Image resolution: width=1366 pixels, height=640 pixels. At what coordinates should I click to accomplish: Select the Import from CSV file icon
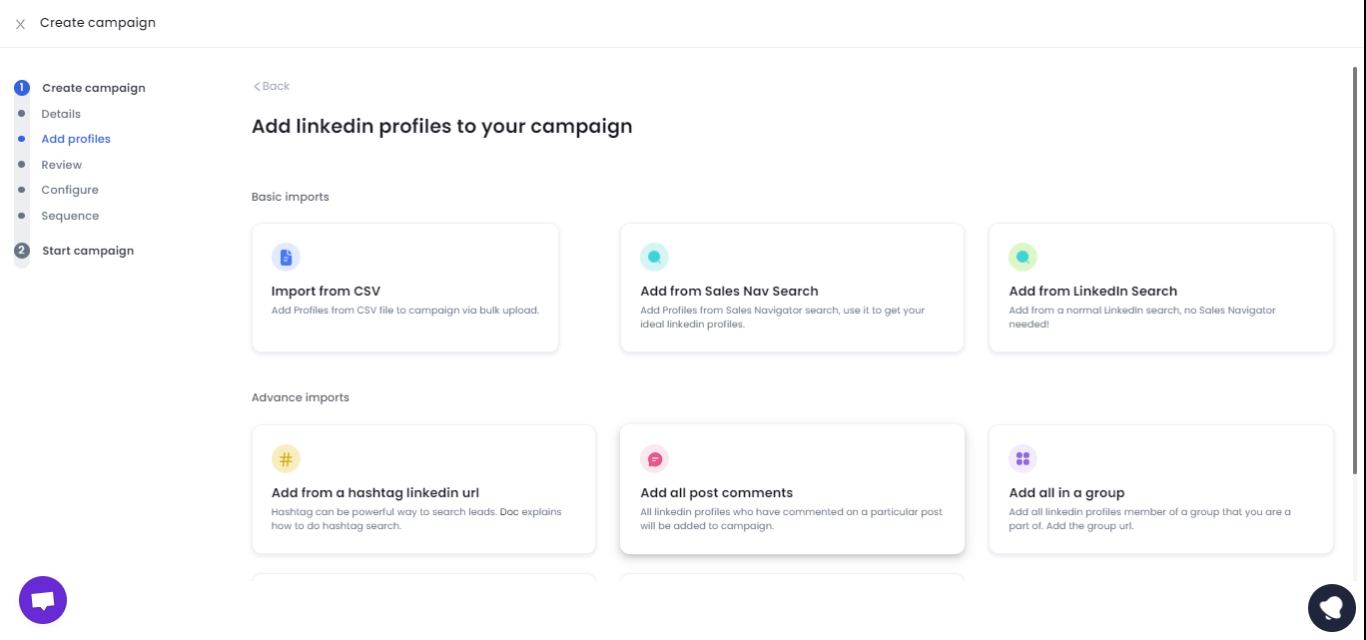(x=287, y=256)
